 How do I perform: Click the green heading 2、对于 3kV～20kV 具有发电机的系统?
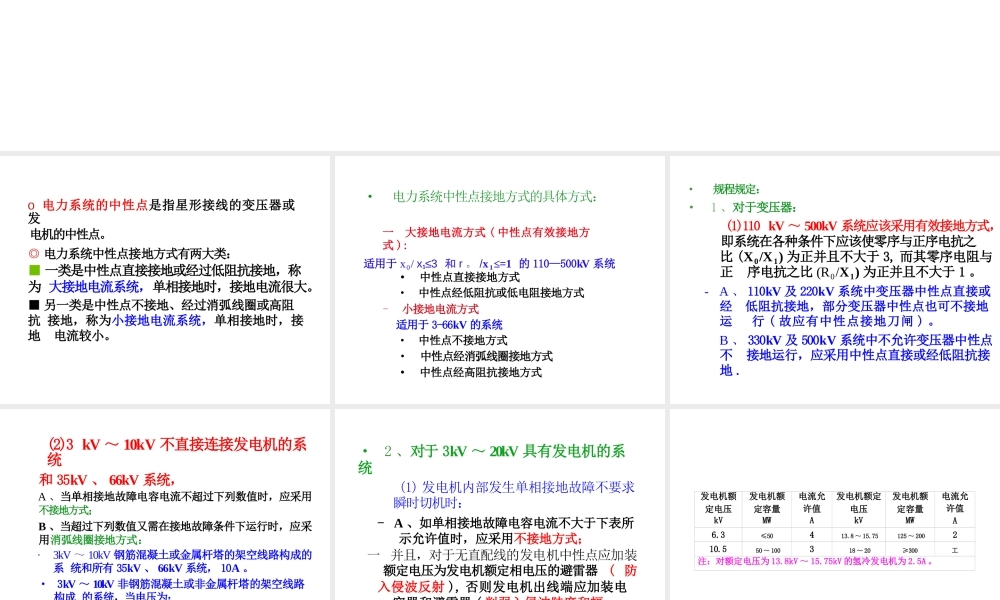coord(491,460)
